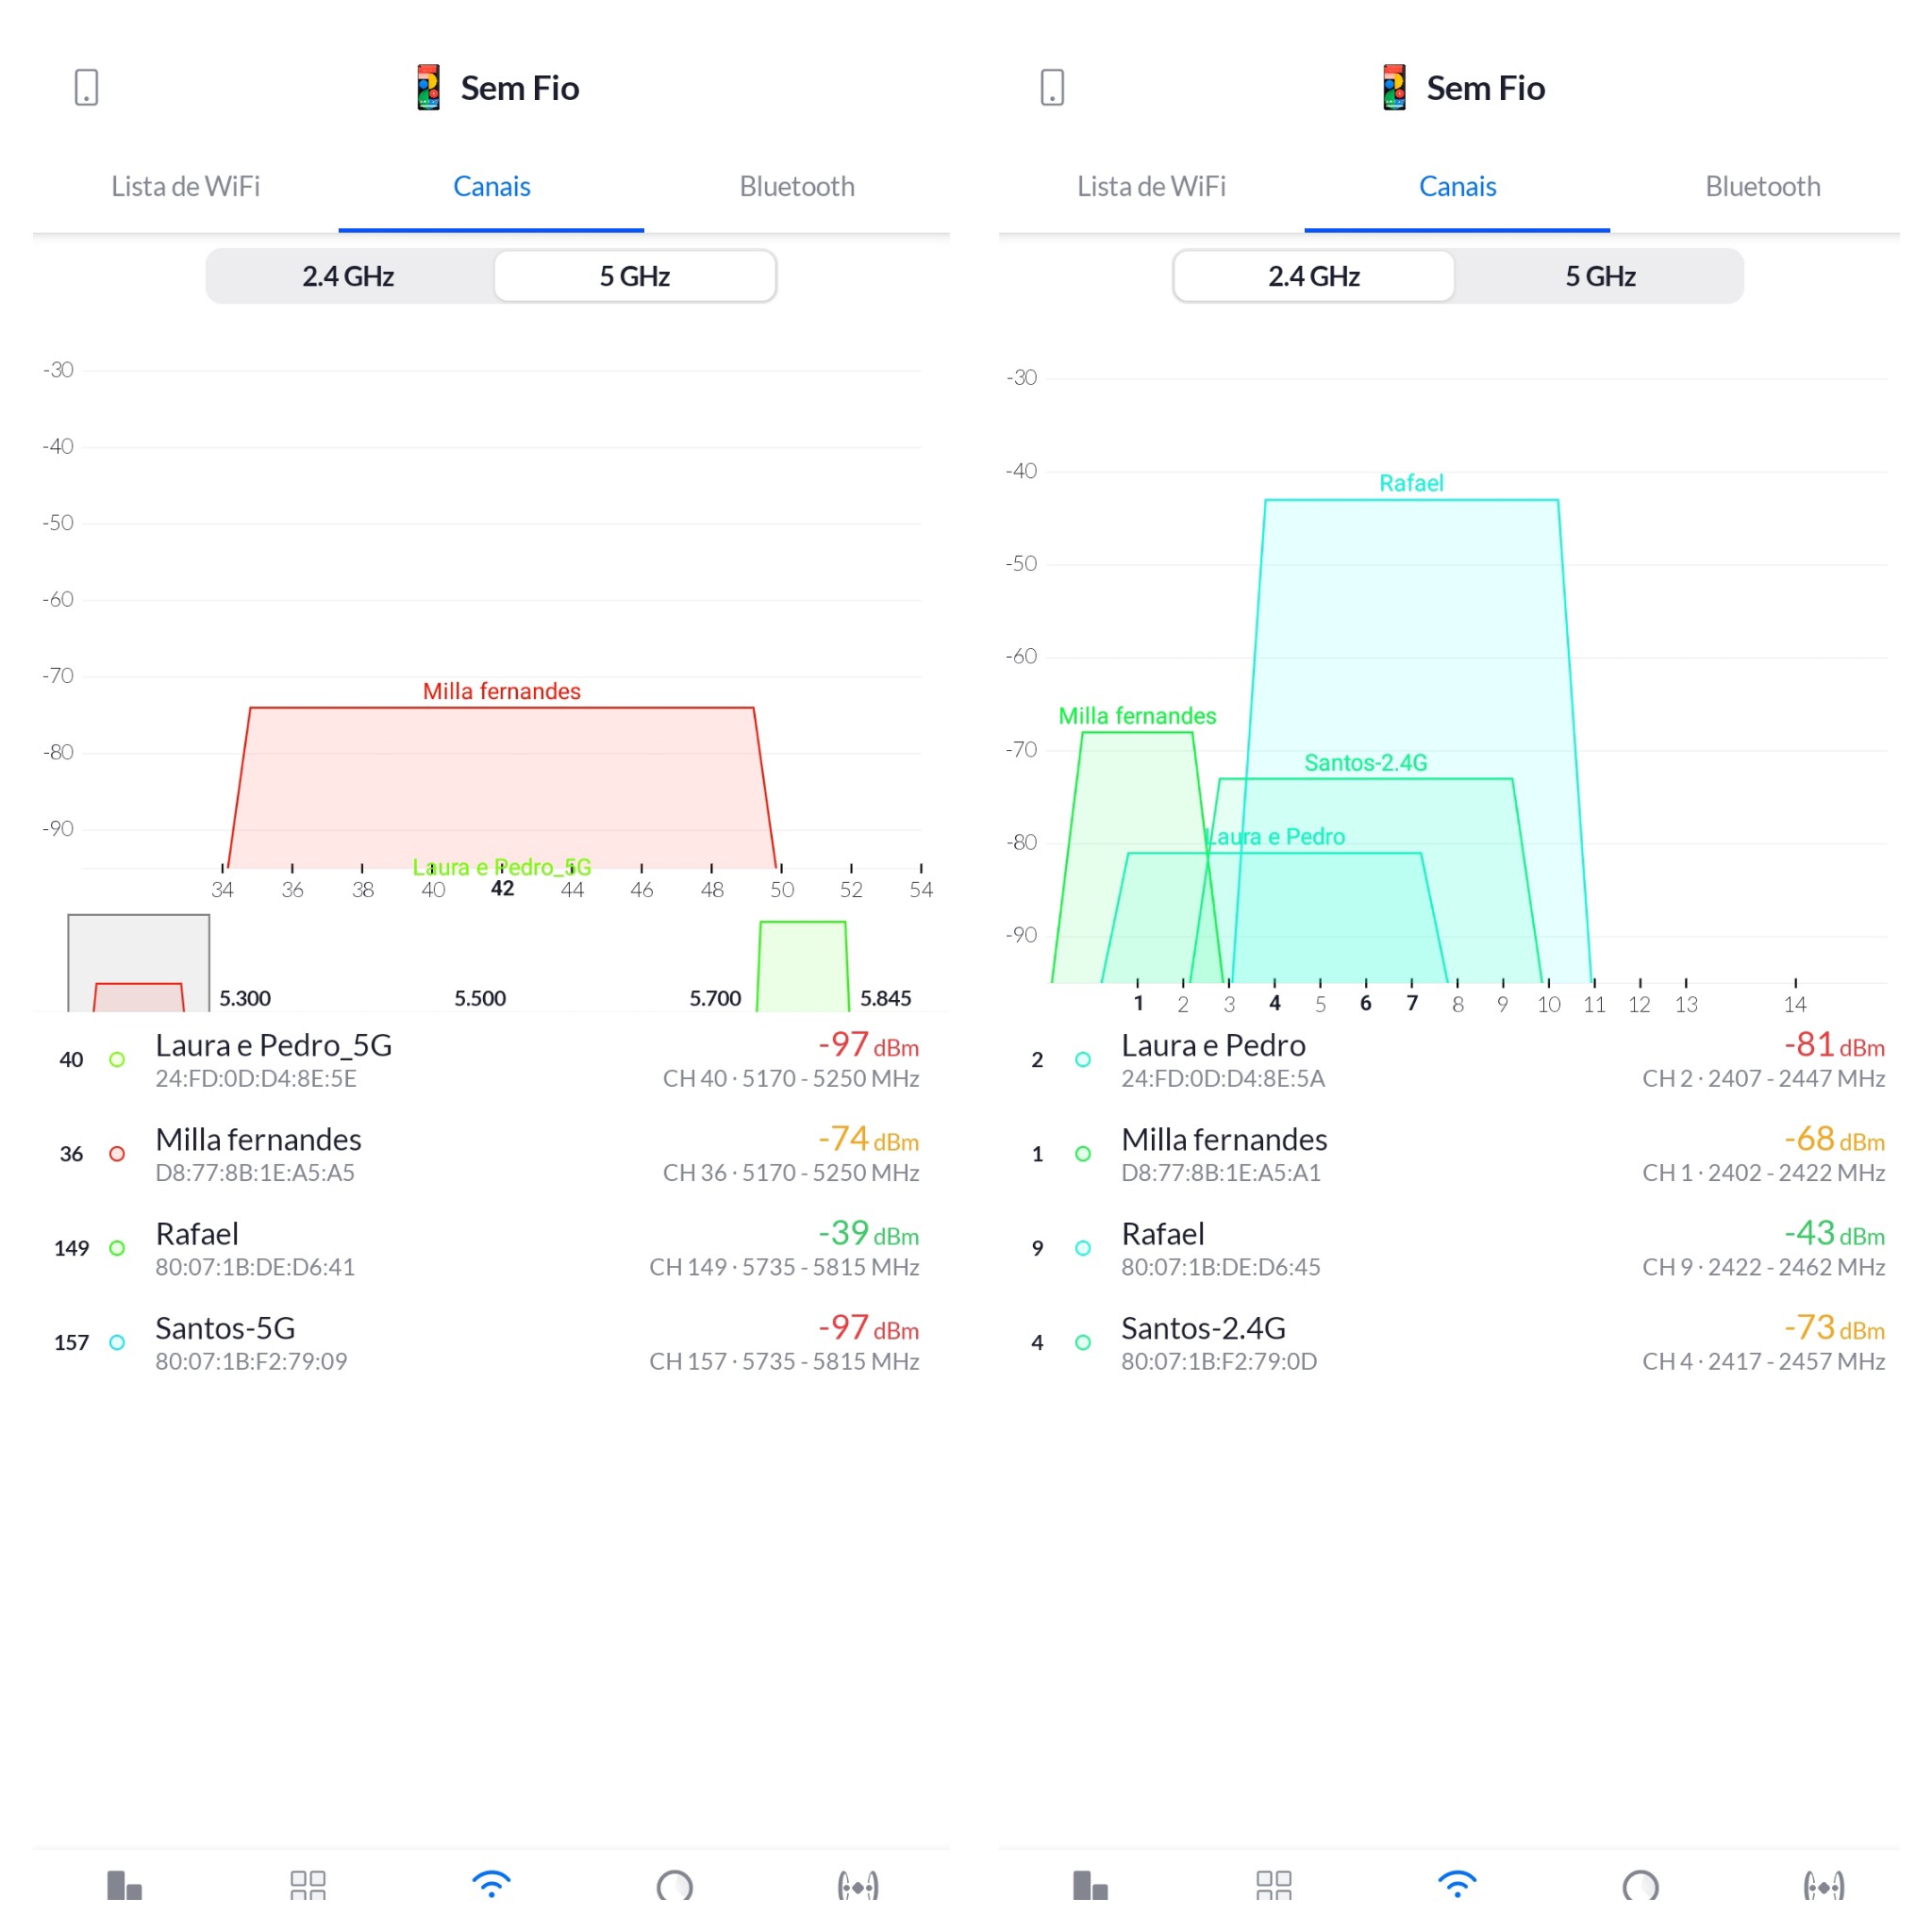This screenshot has height=1932, width=1932.
Task: Tap the Rafael label on the 2.4 GHz graph
Action: (x=1411, y=483)
